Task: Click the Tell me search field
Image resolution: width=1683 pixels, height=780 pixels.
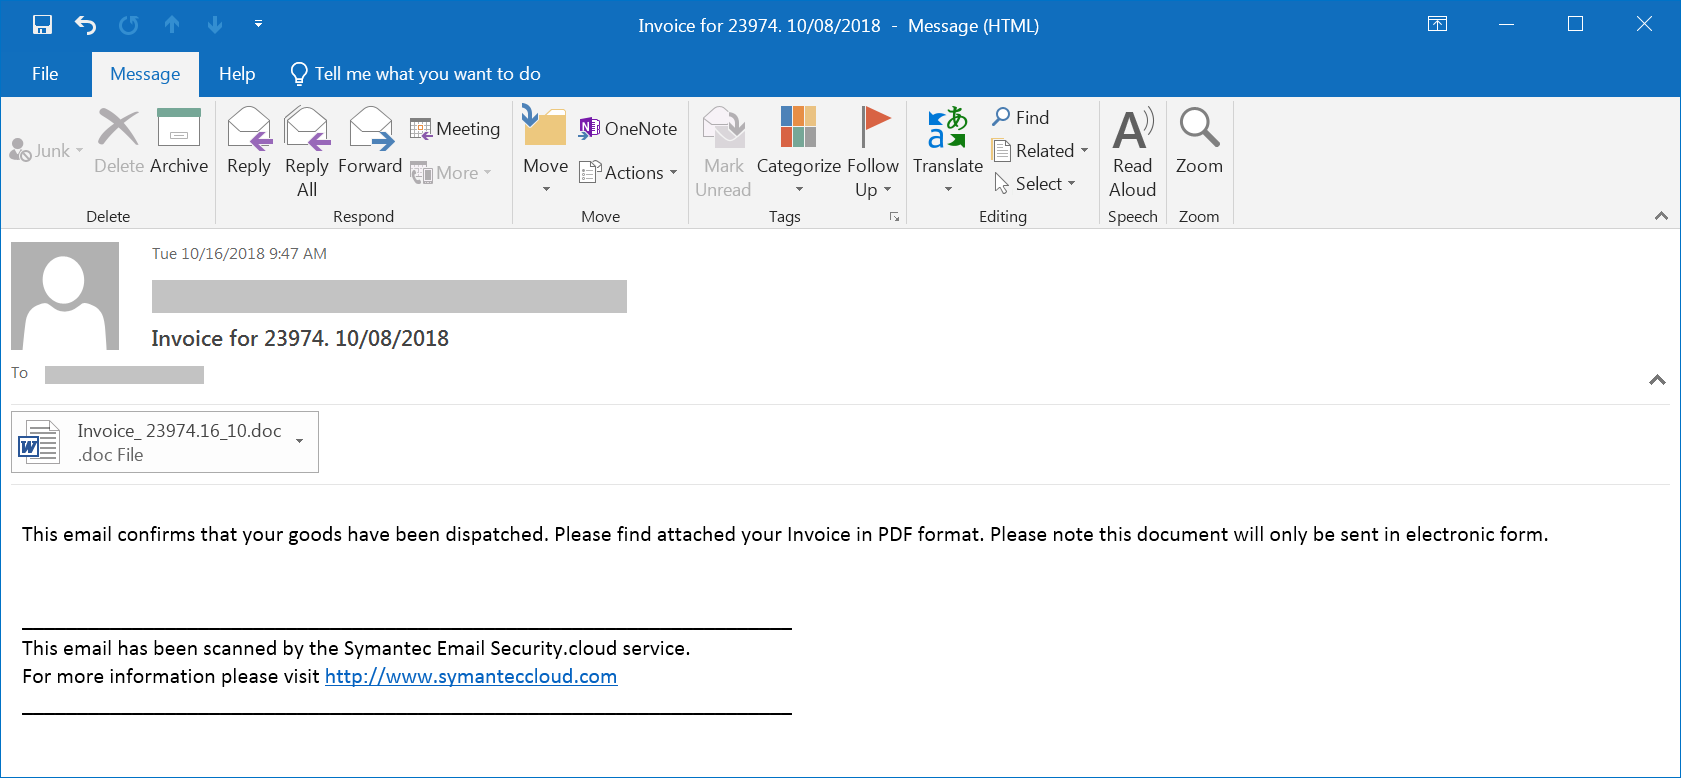Action: coord(427,74)
